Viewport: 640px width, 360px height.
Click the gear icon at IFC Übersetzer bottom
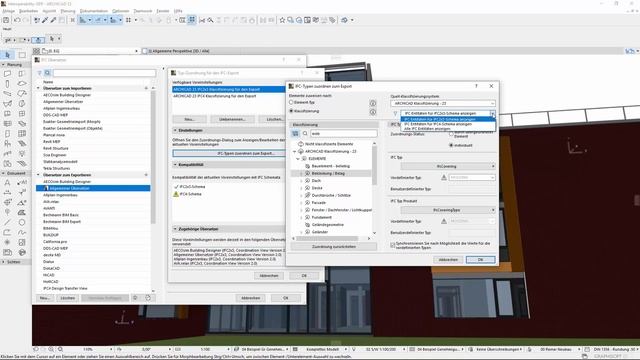(135, 298)
